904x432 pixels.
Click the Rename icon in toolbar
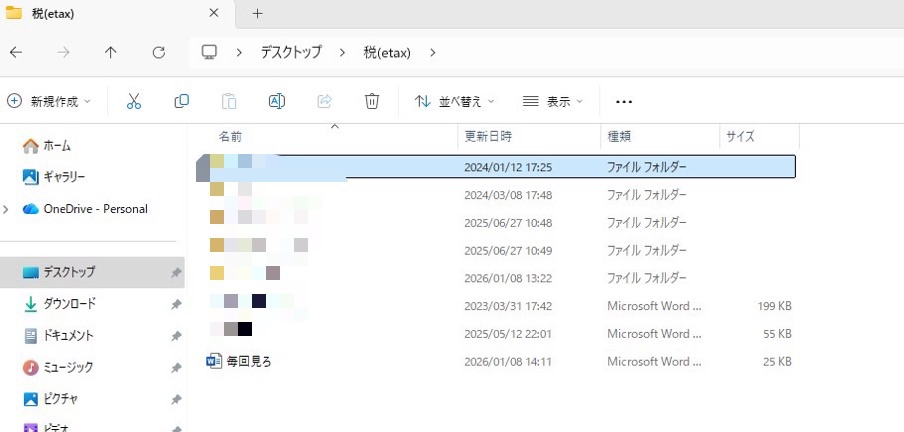pos(277,101)
